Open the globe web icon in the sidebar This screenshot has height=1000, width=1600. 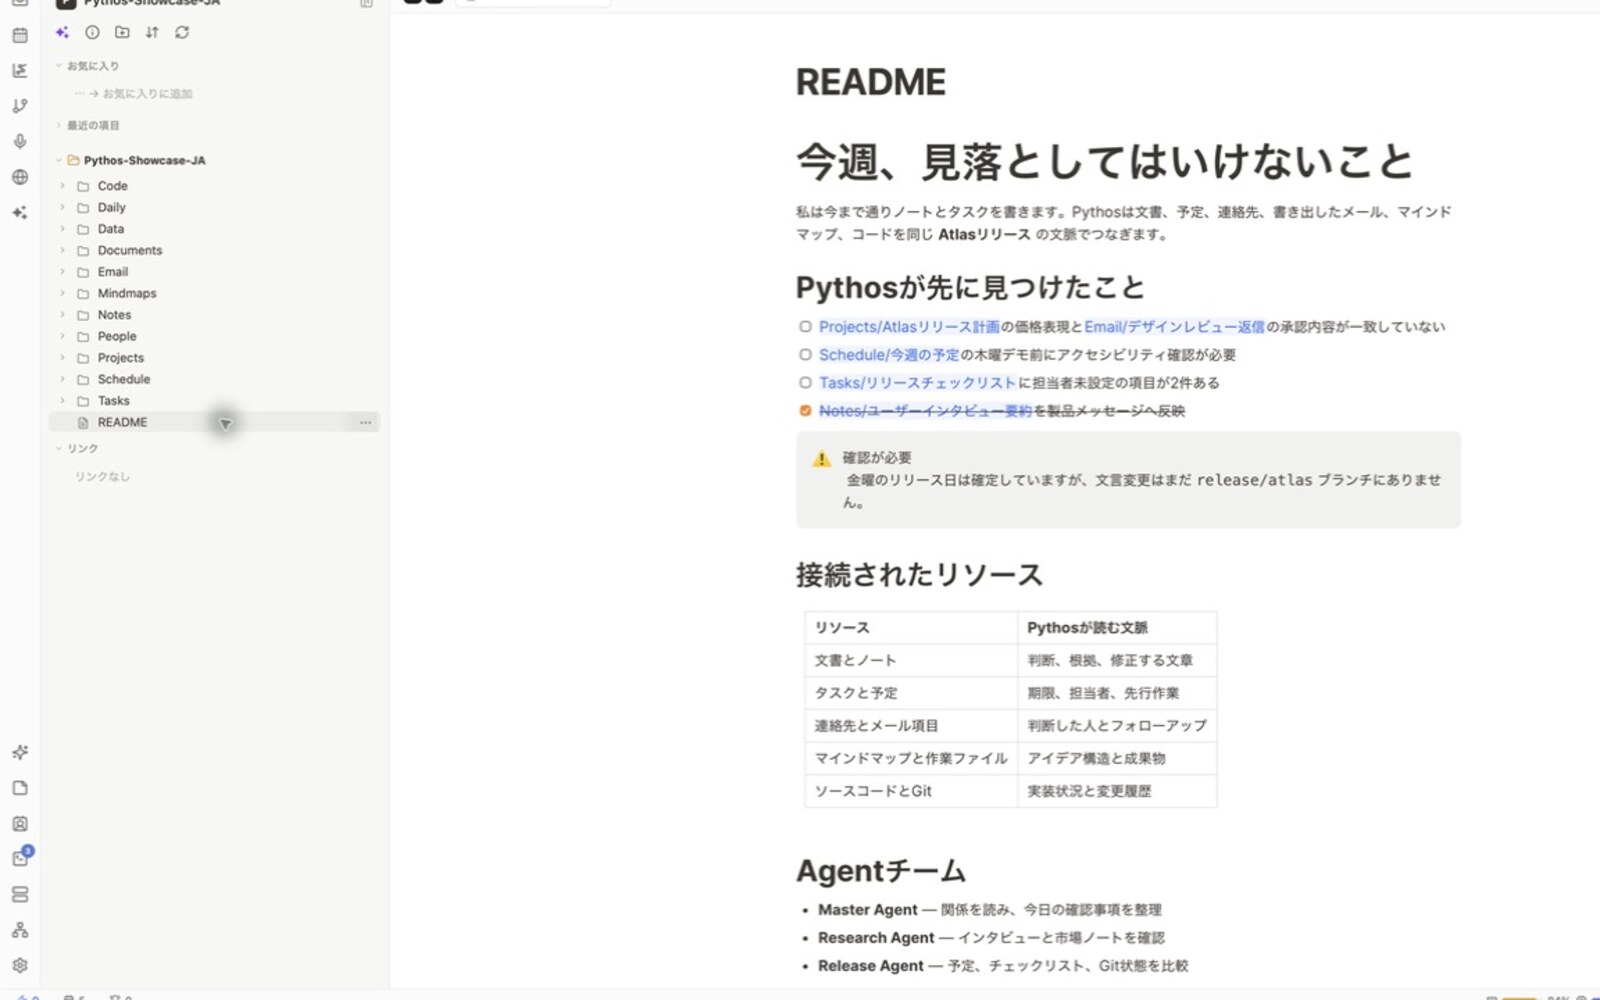(20, 177)
